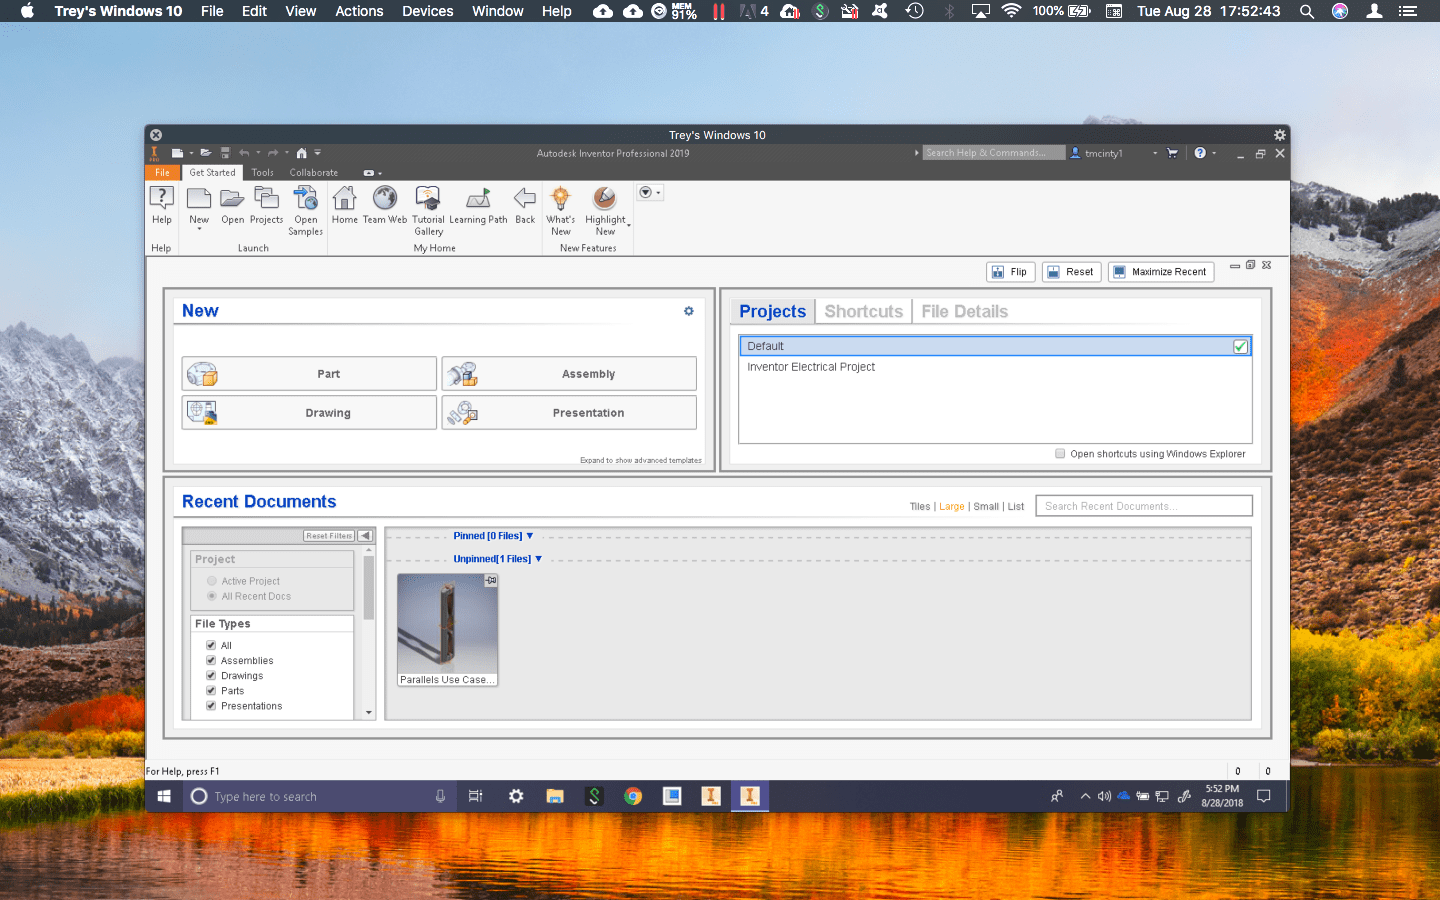Viewport: 1440px width, 900px height.
Task: Uncheck the Parts file type
Action: pos(211,690)
